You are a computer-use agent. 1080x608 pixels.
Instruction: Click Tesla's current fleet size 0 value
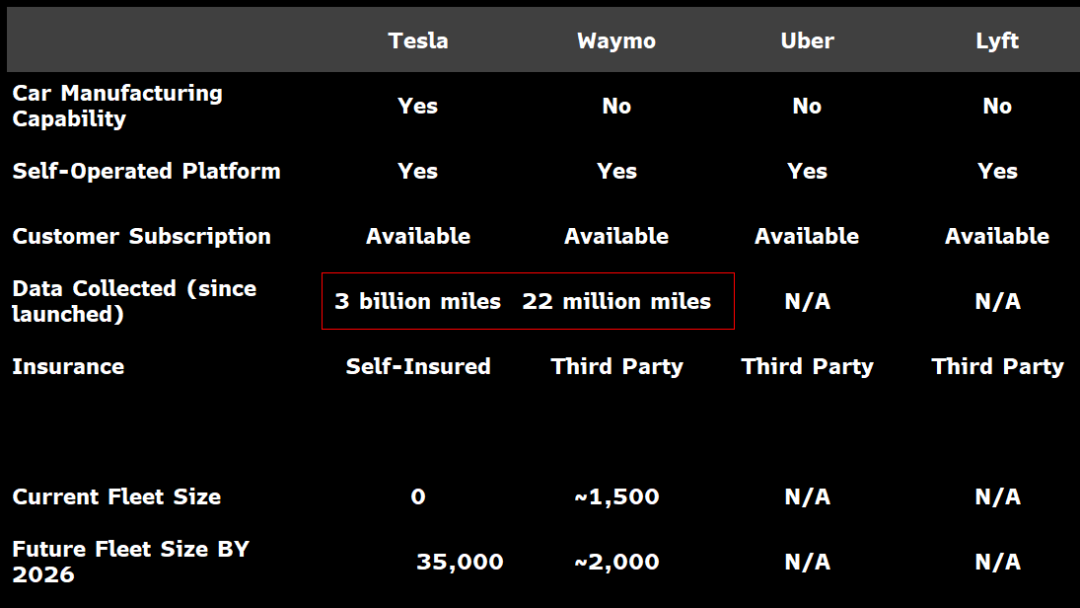(418, 497)
